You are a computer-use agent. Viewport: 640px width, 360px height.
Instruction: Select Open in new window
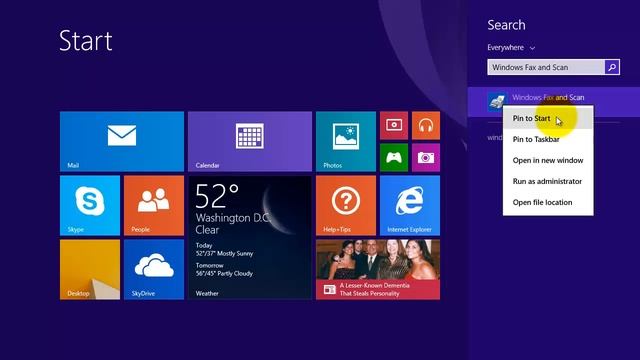548,160
